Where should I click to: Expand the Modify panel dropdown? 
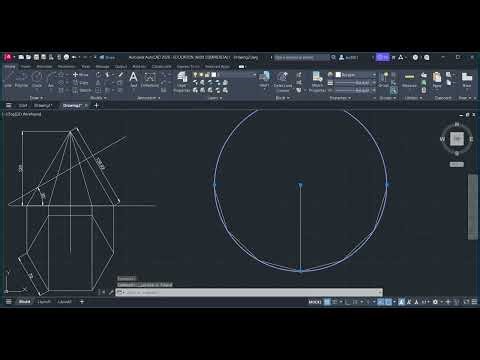[98, 98]
